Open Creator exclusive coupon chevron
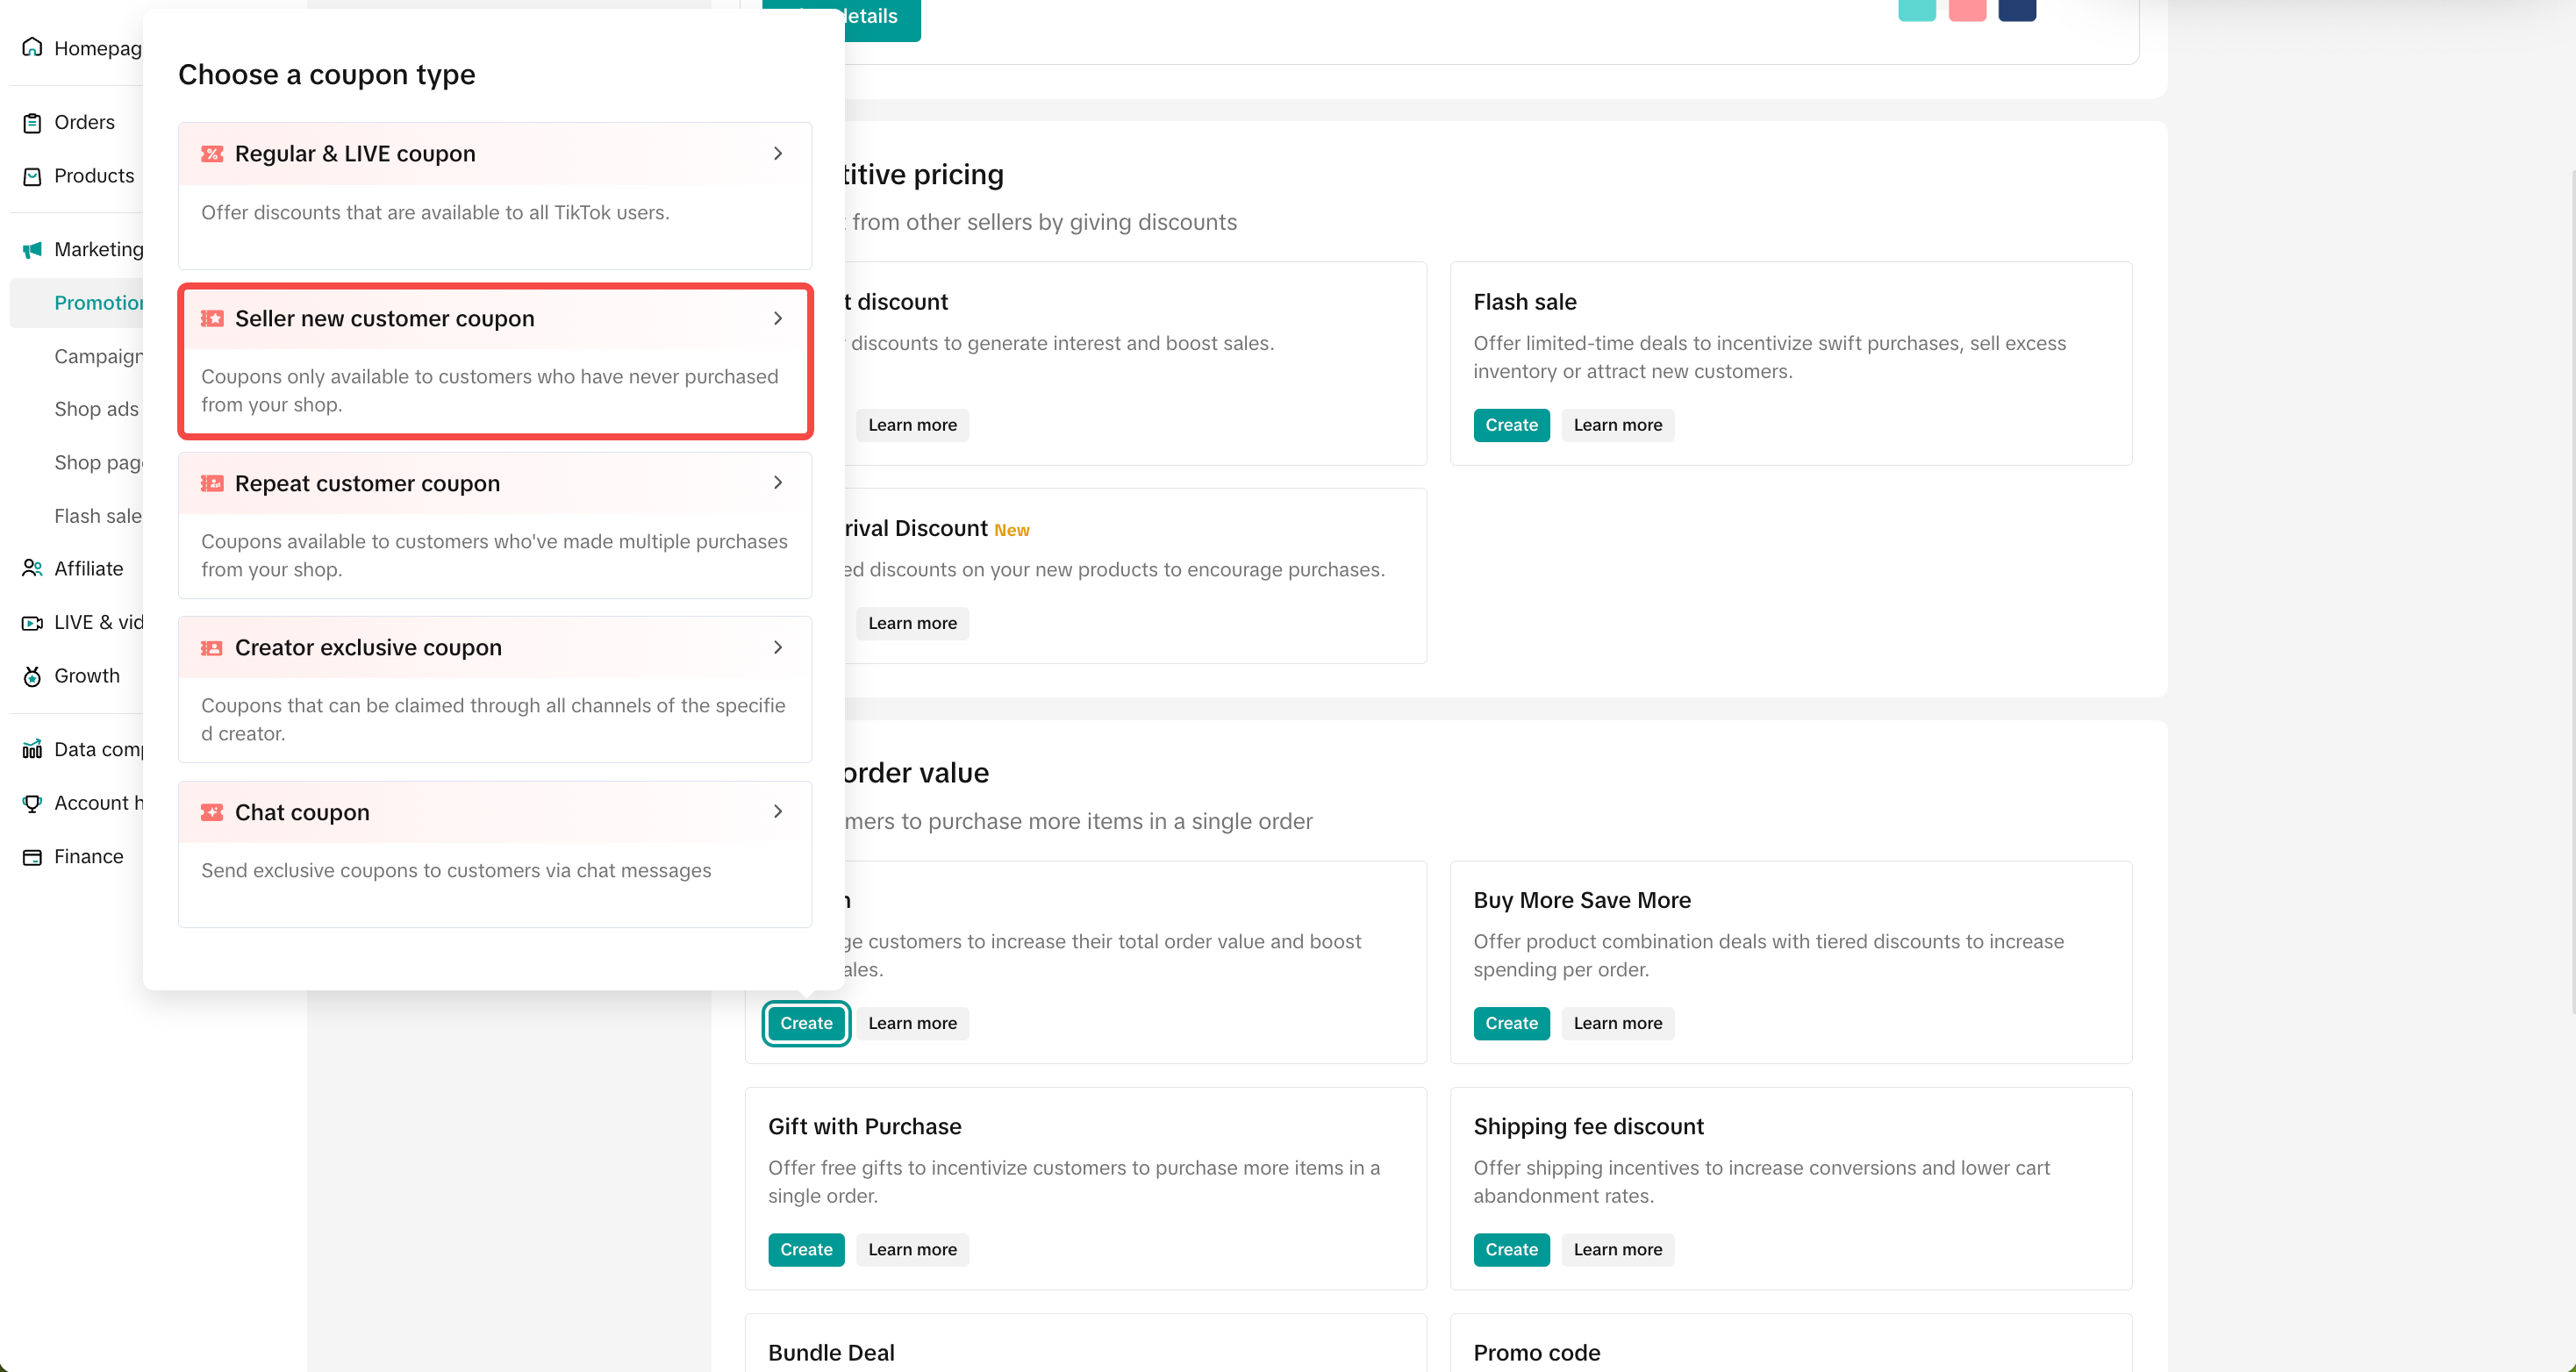The height and width of the screenshot is (1372, 2576). pos(778,647)
